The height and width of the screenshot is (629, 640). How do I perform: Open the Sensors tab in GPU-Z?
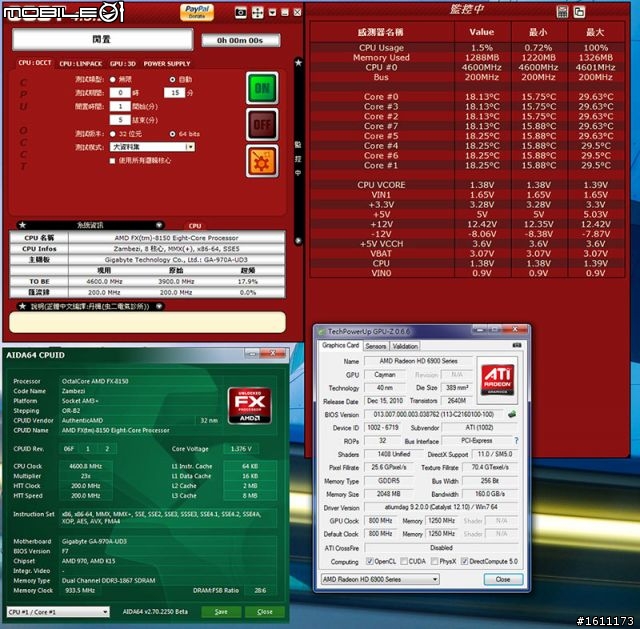click(x=376, y=346)
